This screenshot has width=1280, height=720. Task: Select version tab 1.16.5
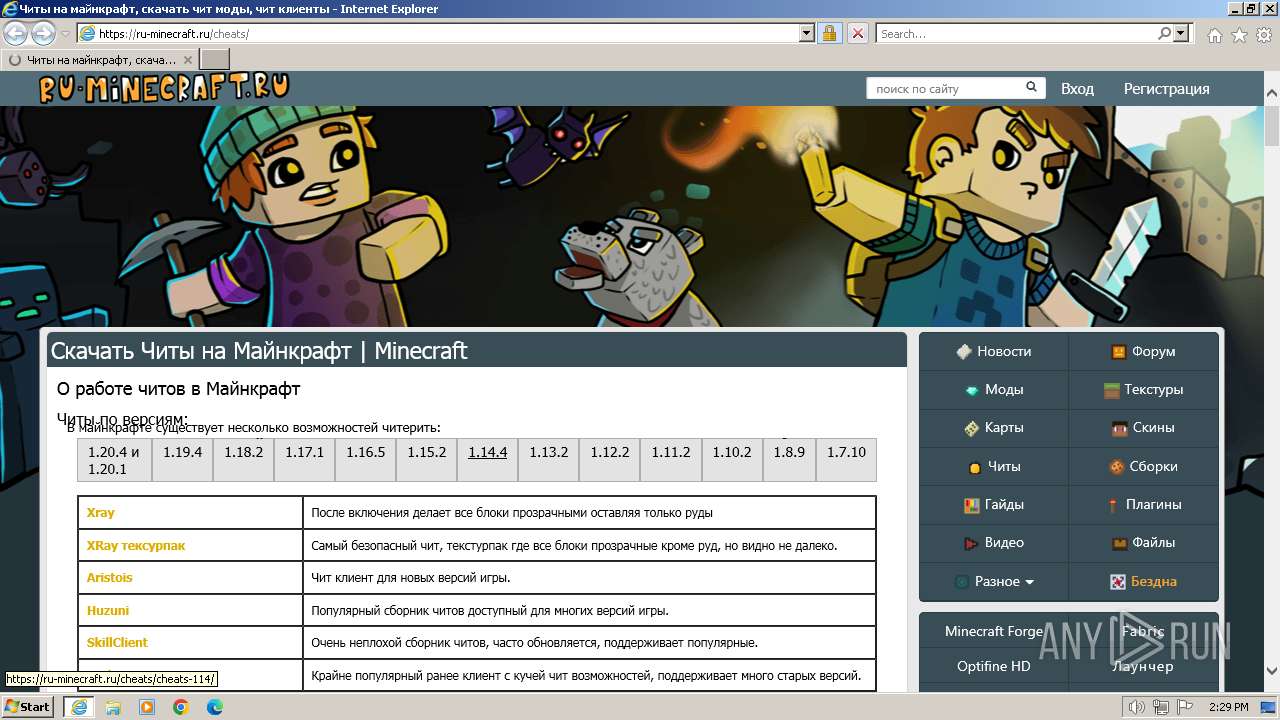point(365,460)
